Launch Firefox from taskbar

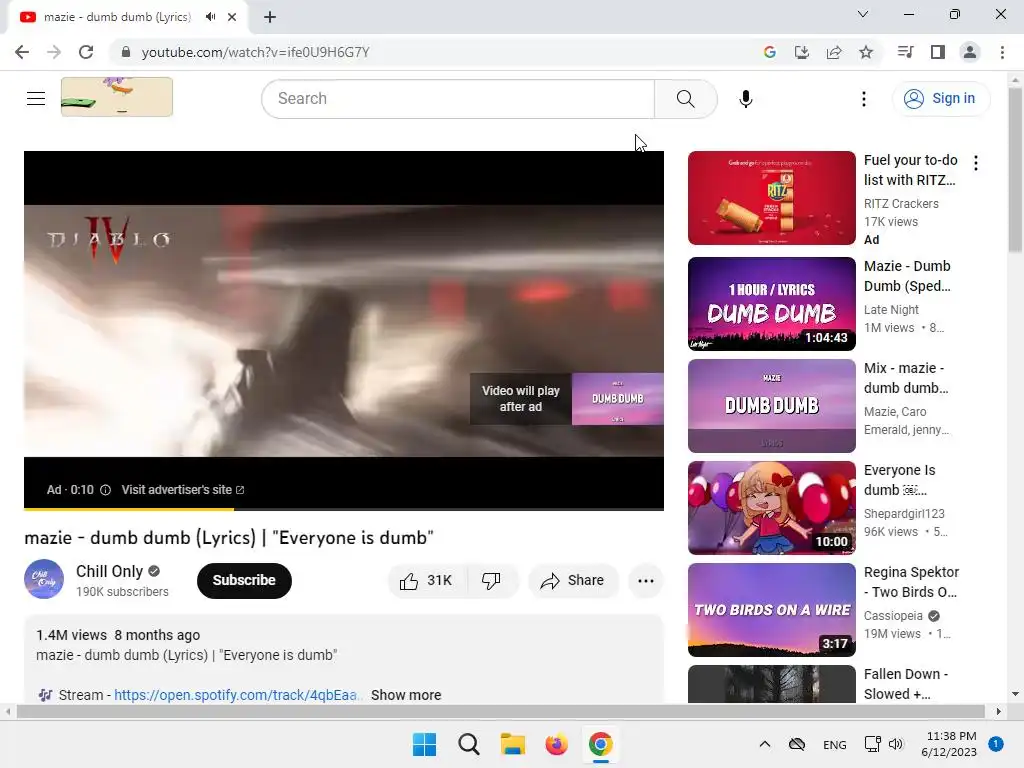[556, 744]
